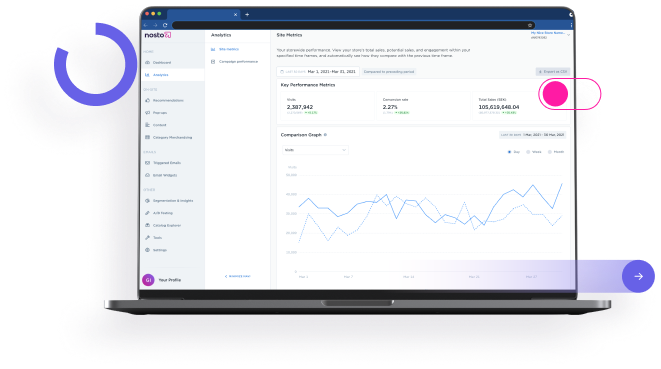Bookmark page with star icon

[x=530, y=25]
